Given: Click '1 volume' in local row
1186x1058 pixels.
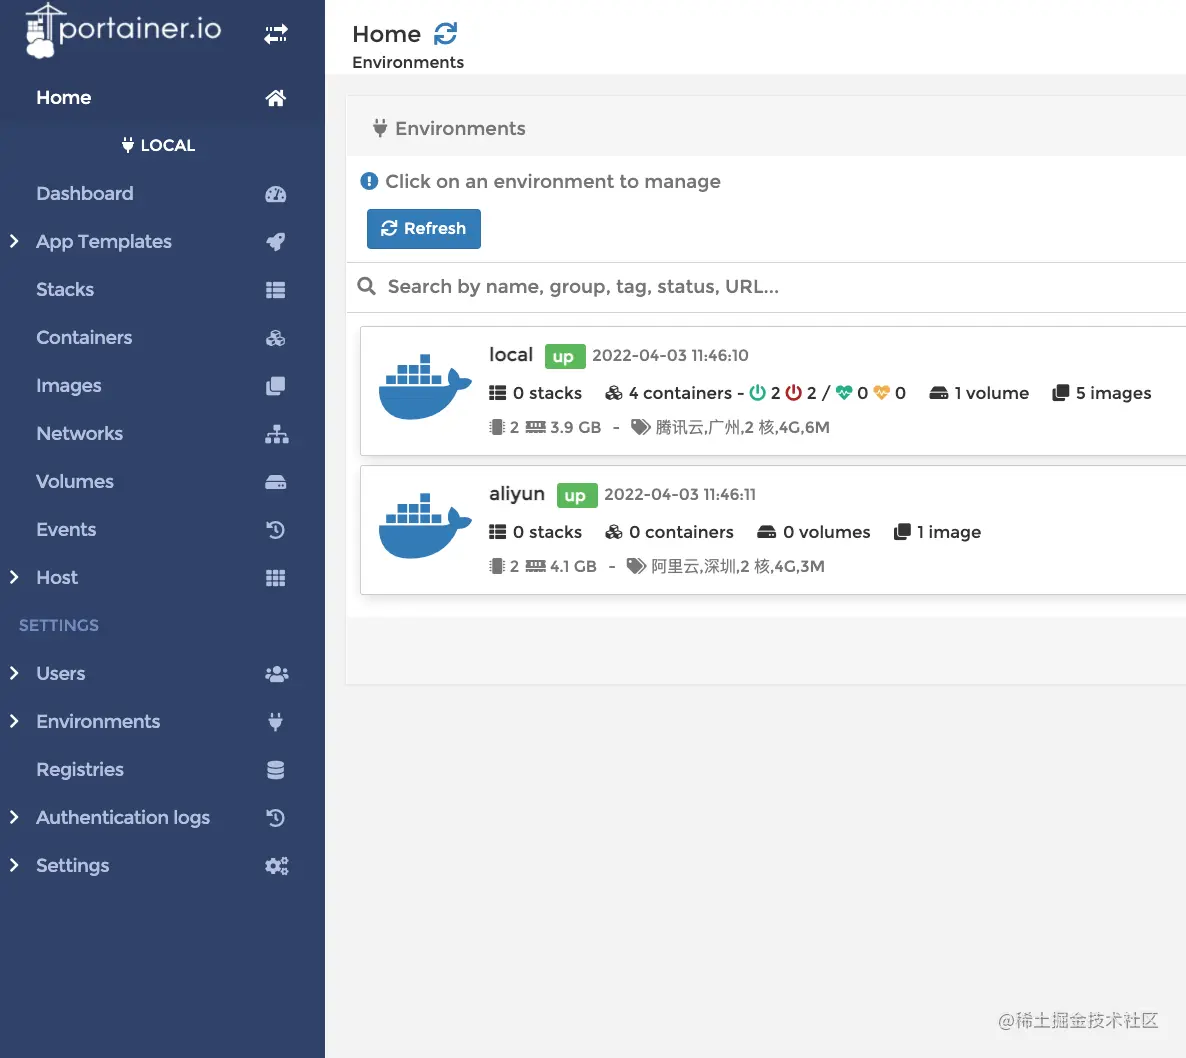Looking at the screenshot, I should (992, 393).
